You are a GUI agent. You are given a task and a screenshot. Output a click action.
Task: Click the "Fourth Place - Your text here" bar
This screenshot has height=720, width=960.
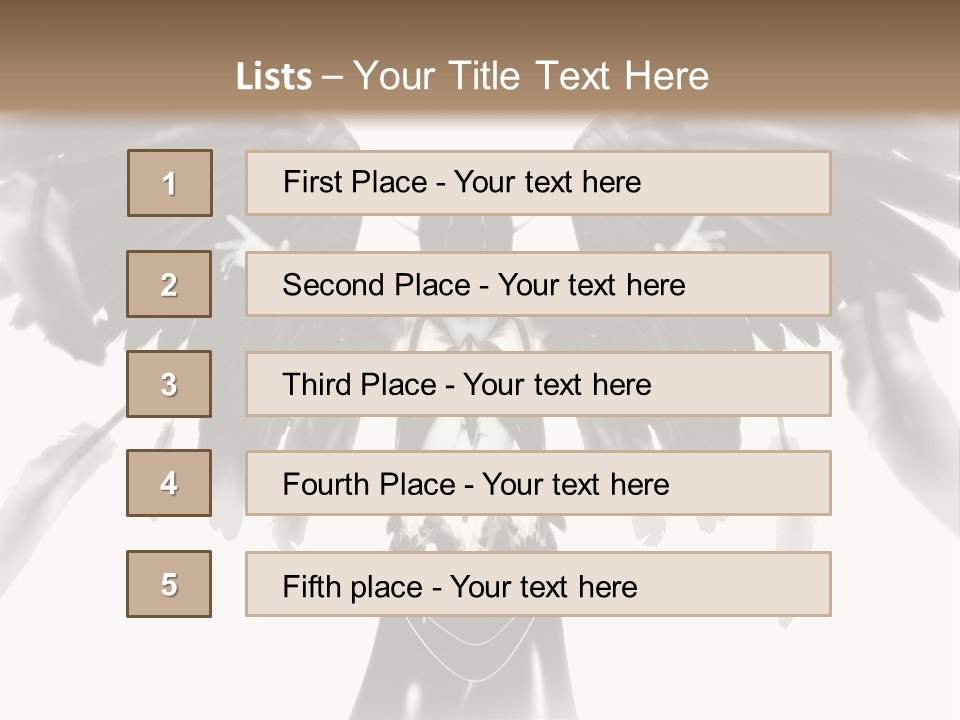click(538, 483)
